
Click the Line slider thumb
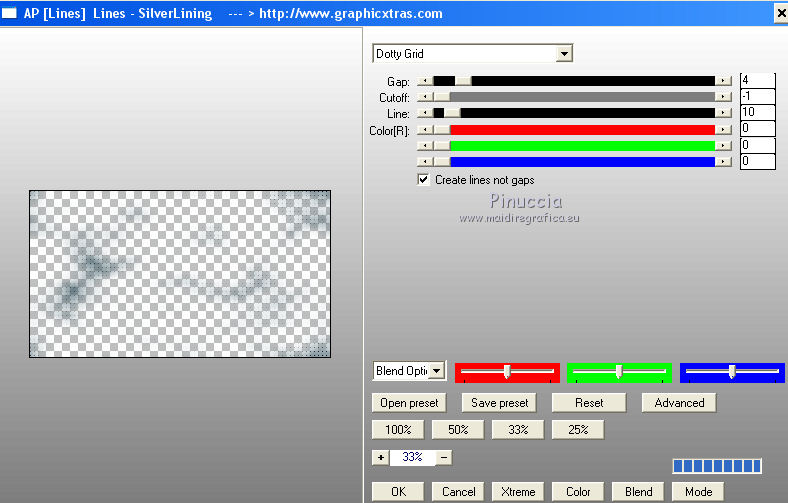[452, 113]
